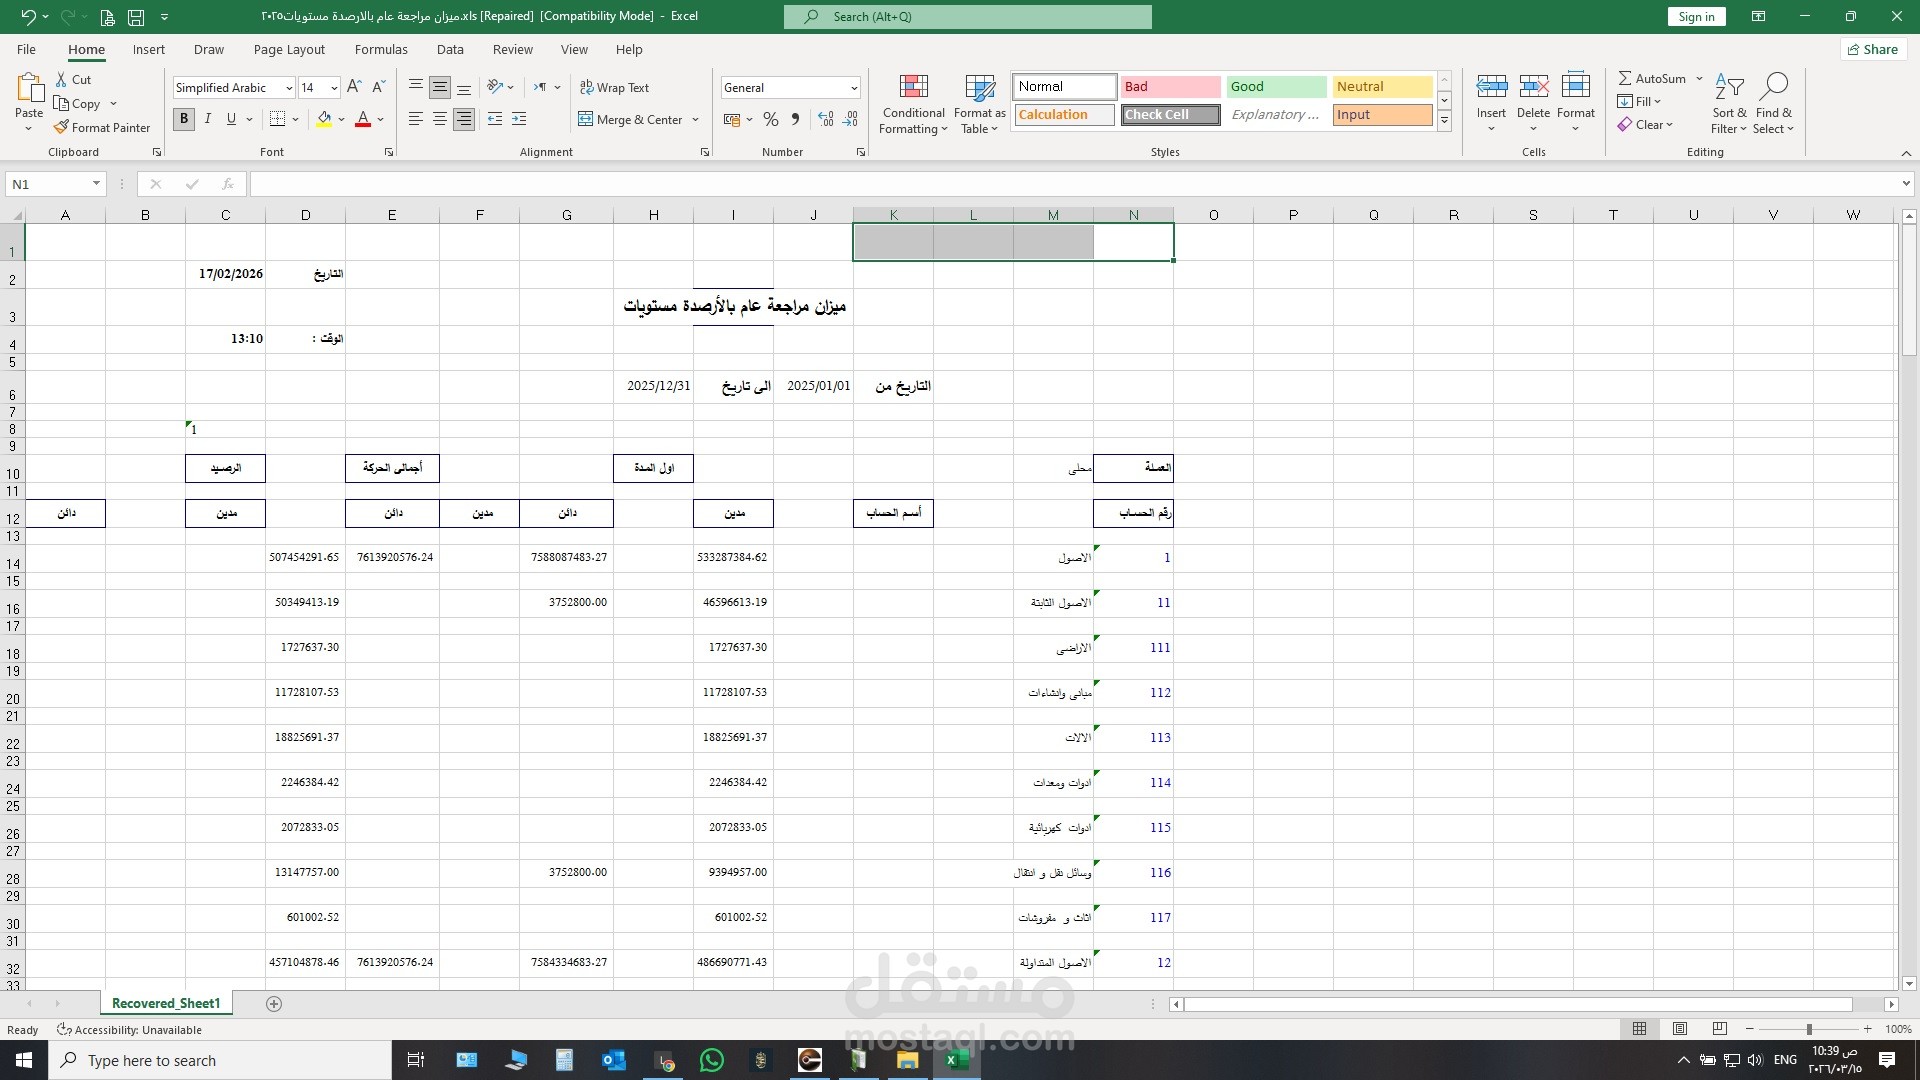Increase font size with the larger A icon
Image resolution: width=1920 pixels, height=1080 pixels.
point(354,87)
